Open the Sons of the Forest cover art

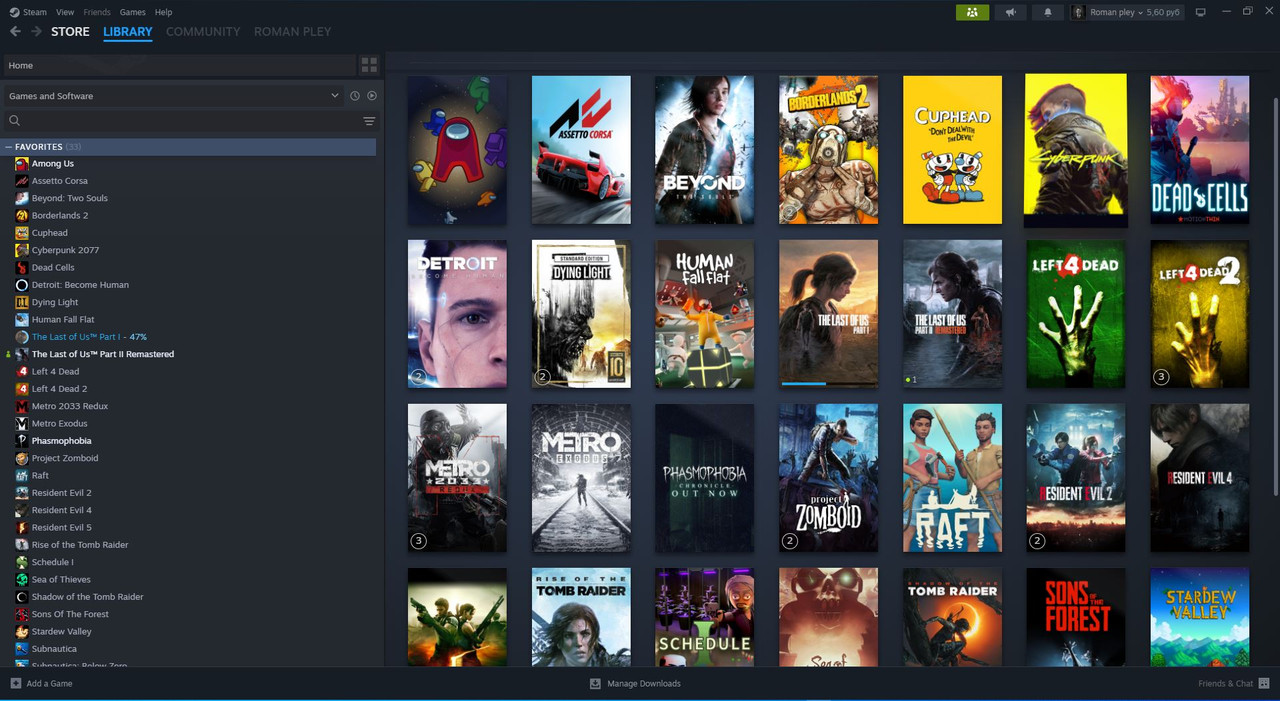(x=1076, y=617)
